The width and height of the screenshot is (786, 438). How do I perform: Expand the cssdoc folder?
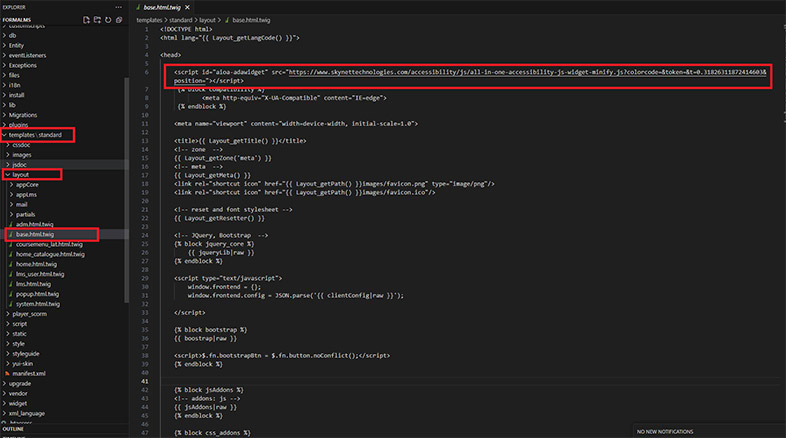21,145
